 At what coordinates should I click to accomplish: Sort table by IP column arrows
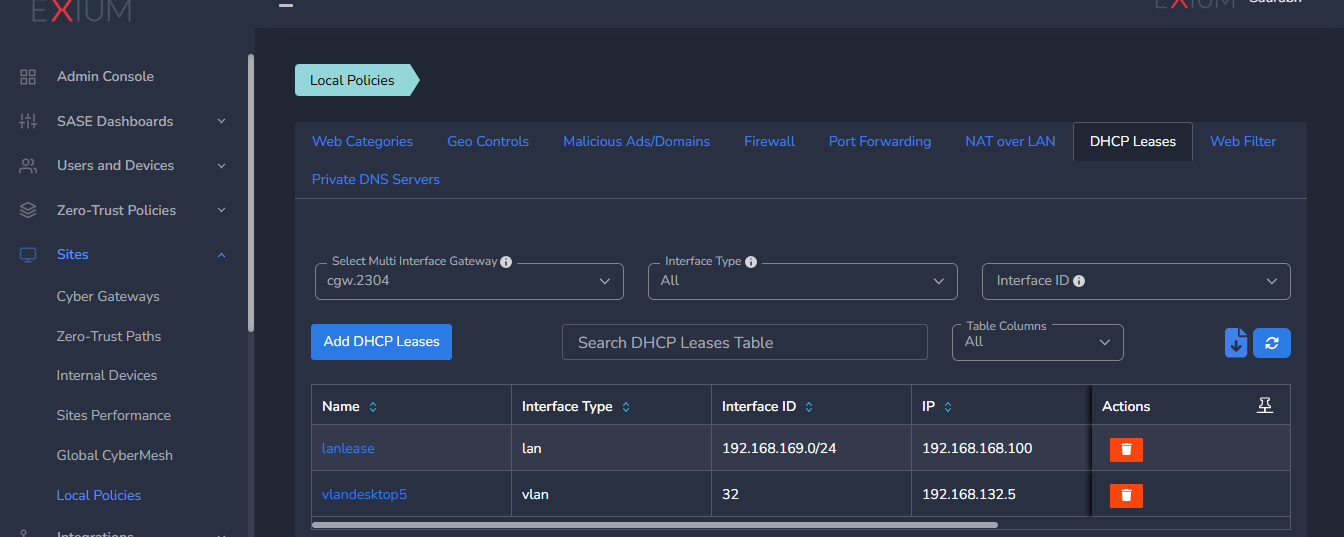pos(948,407)
